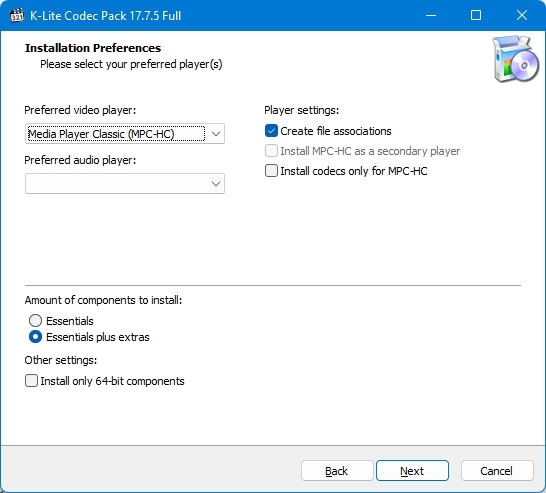Viewport: 546px width, 493px height.
Task: Click the installer box with disc icon
Action: pos(516,58)
